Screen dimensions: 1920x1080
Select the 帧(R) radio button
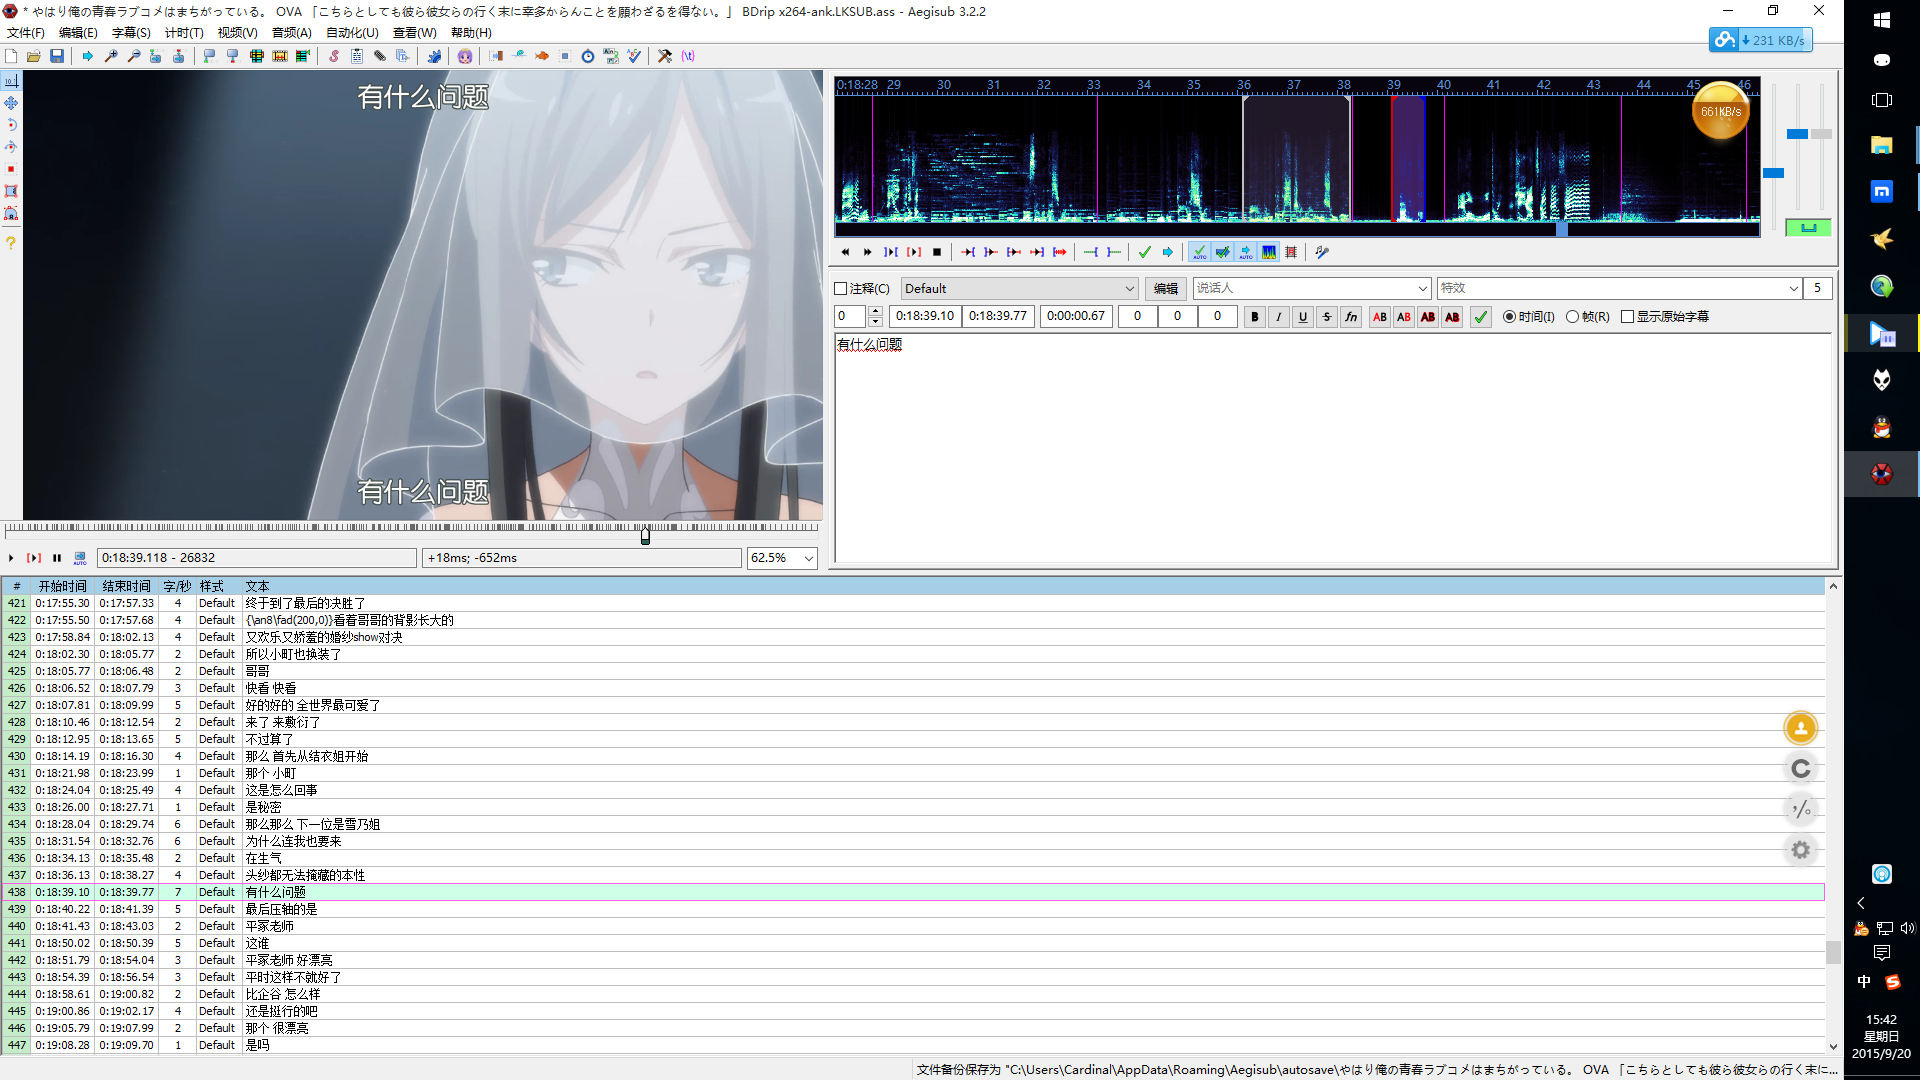tap(1572, 317)
